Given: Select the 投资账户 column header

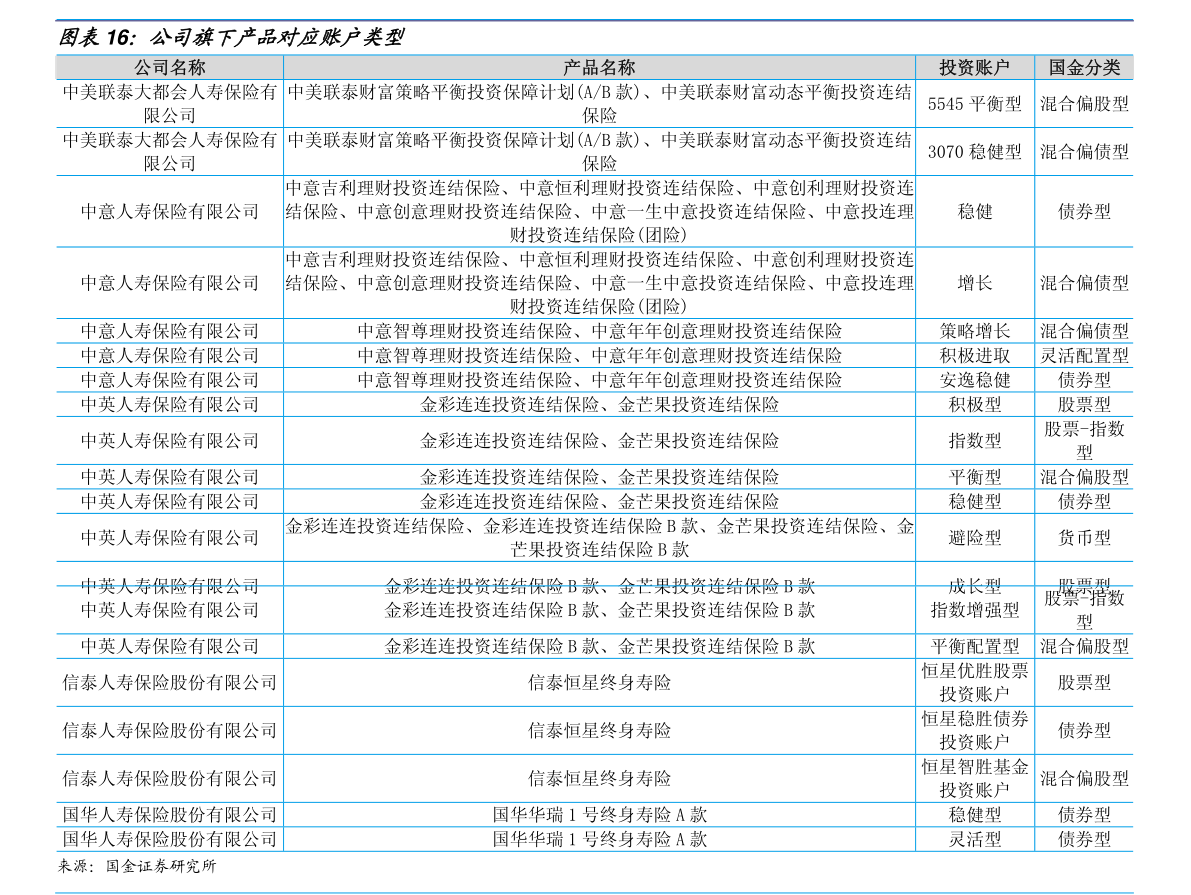Looking at the screenshot, I should (x=975, y=68).
